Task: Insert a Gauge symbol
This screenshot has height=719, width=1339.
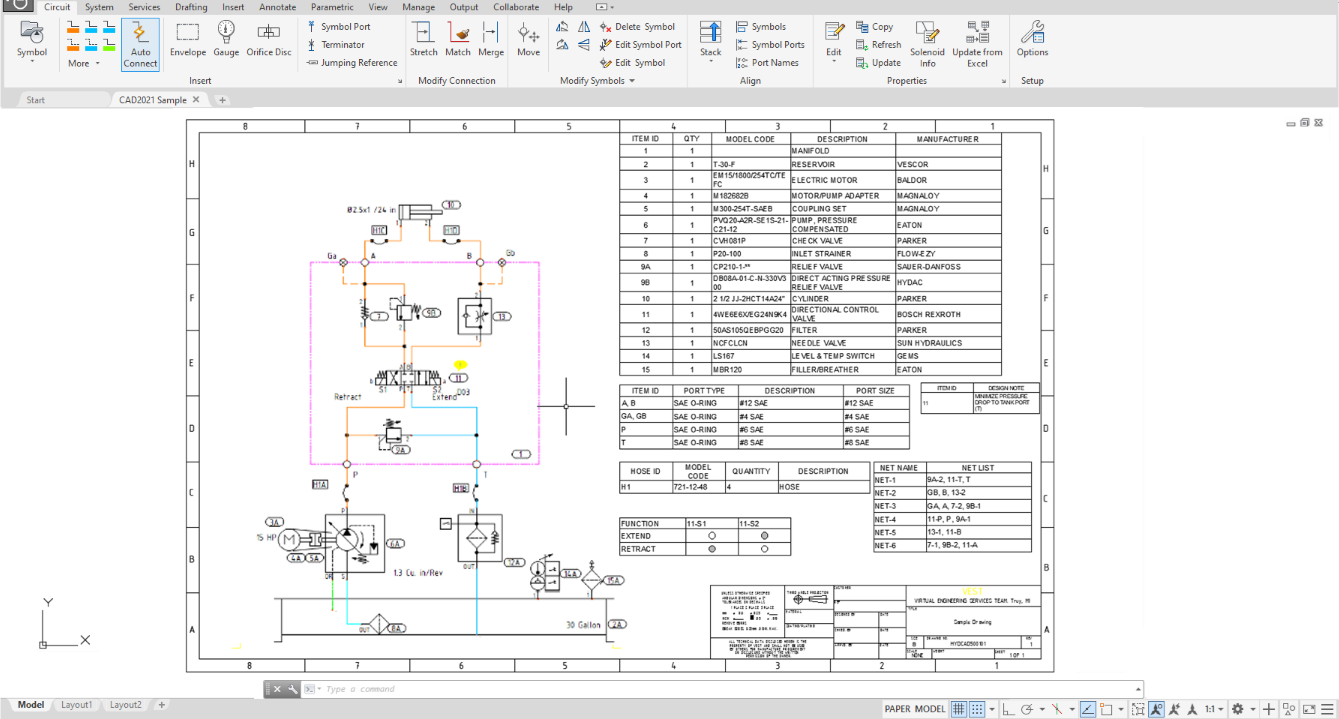Action: (226, 40)
